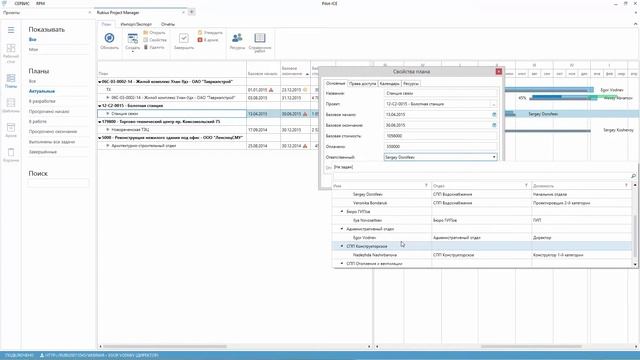Viewport: 640px width, 360px height.
Task: Collapse Административный отдел group in list
Action: (x=342, y=229)
